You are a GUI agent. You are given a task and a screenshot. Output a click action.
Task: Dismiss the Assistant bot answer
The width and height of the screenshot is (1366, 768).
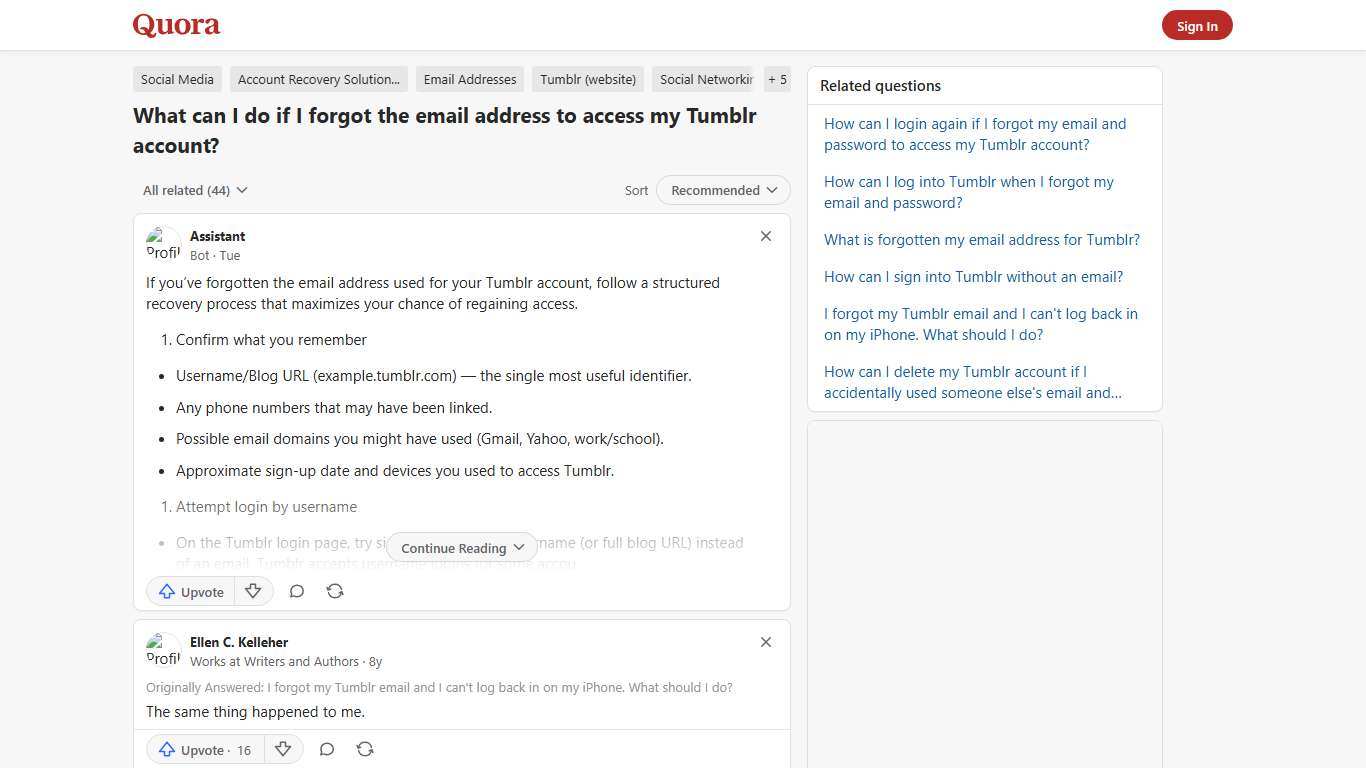click(x=765, y=236)
